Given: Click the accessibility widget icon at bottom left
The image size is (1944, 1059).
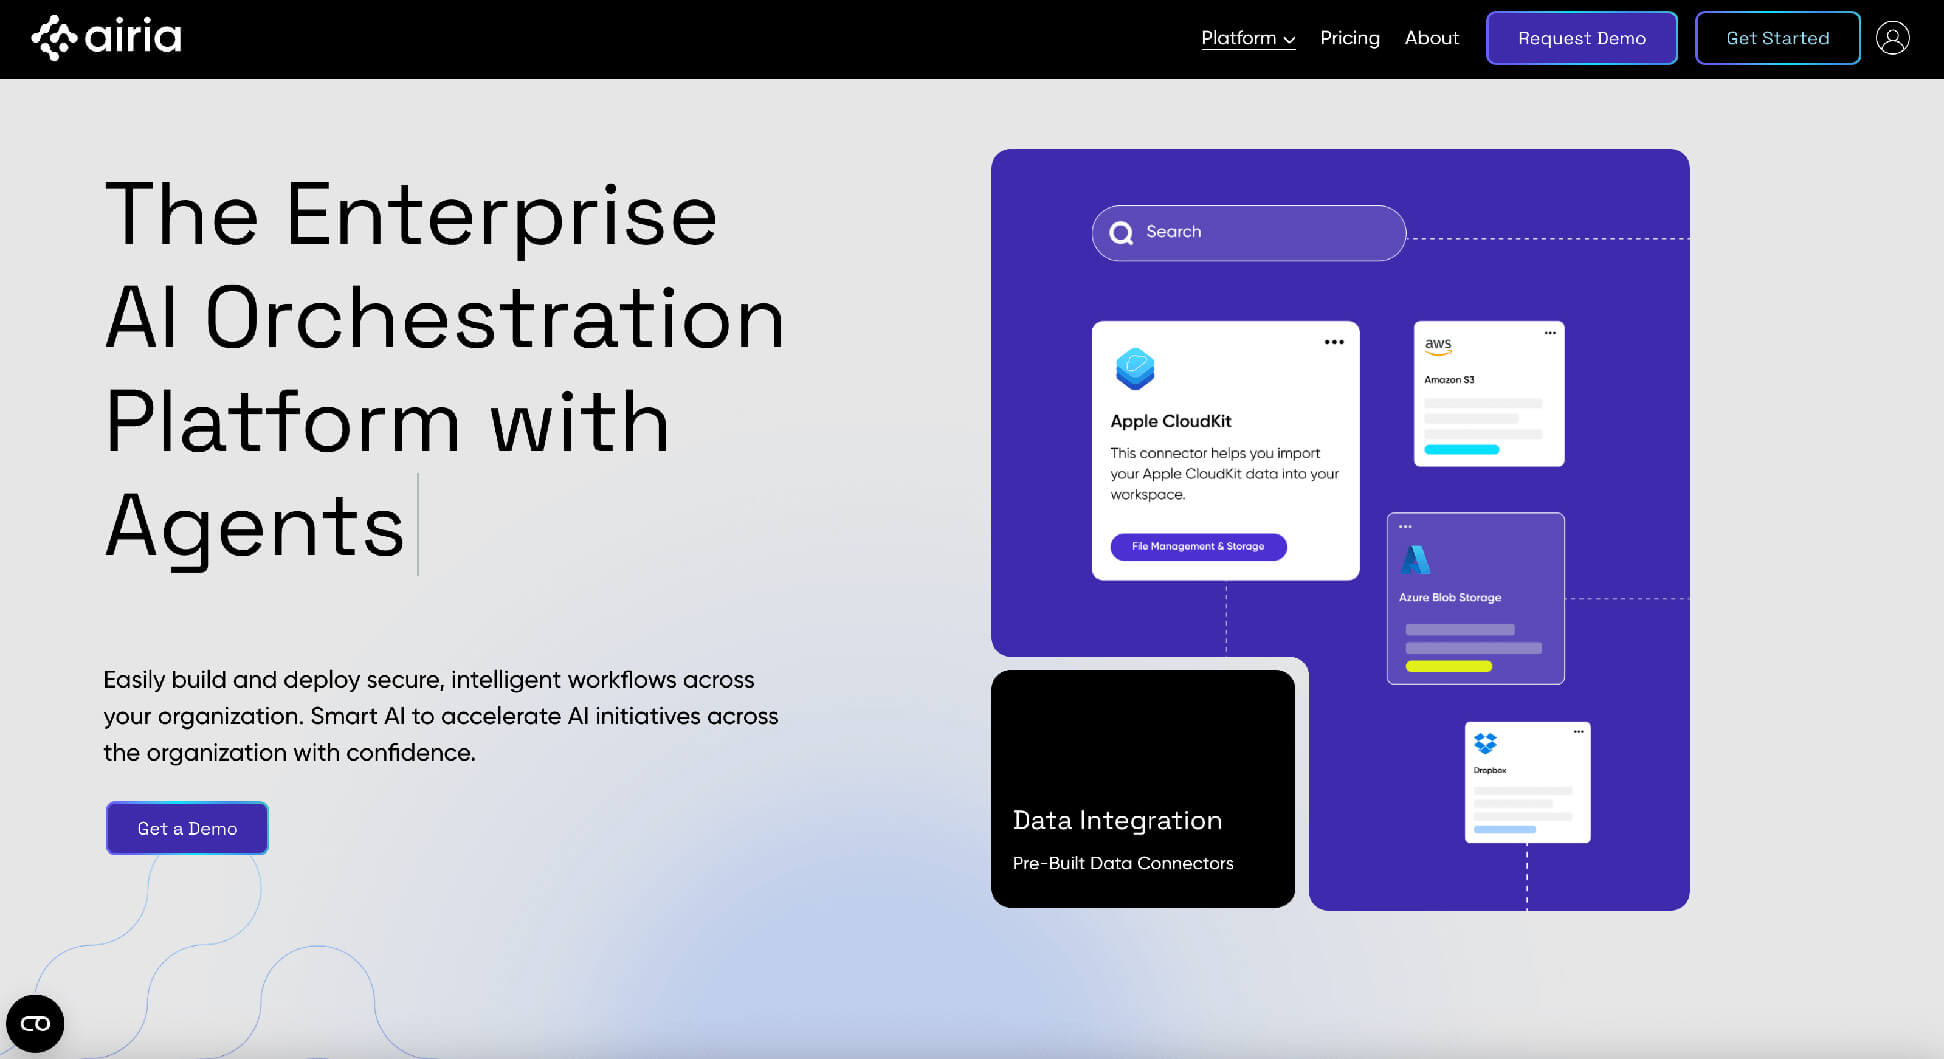Looking at the screenshot, I should 35,1023.
